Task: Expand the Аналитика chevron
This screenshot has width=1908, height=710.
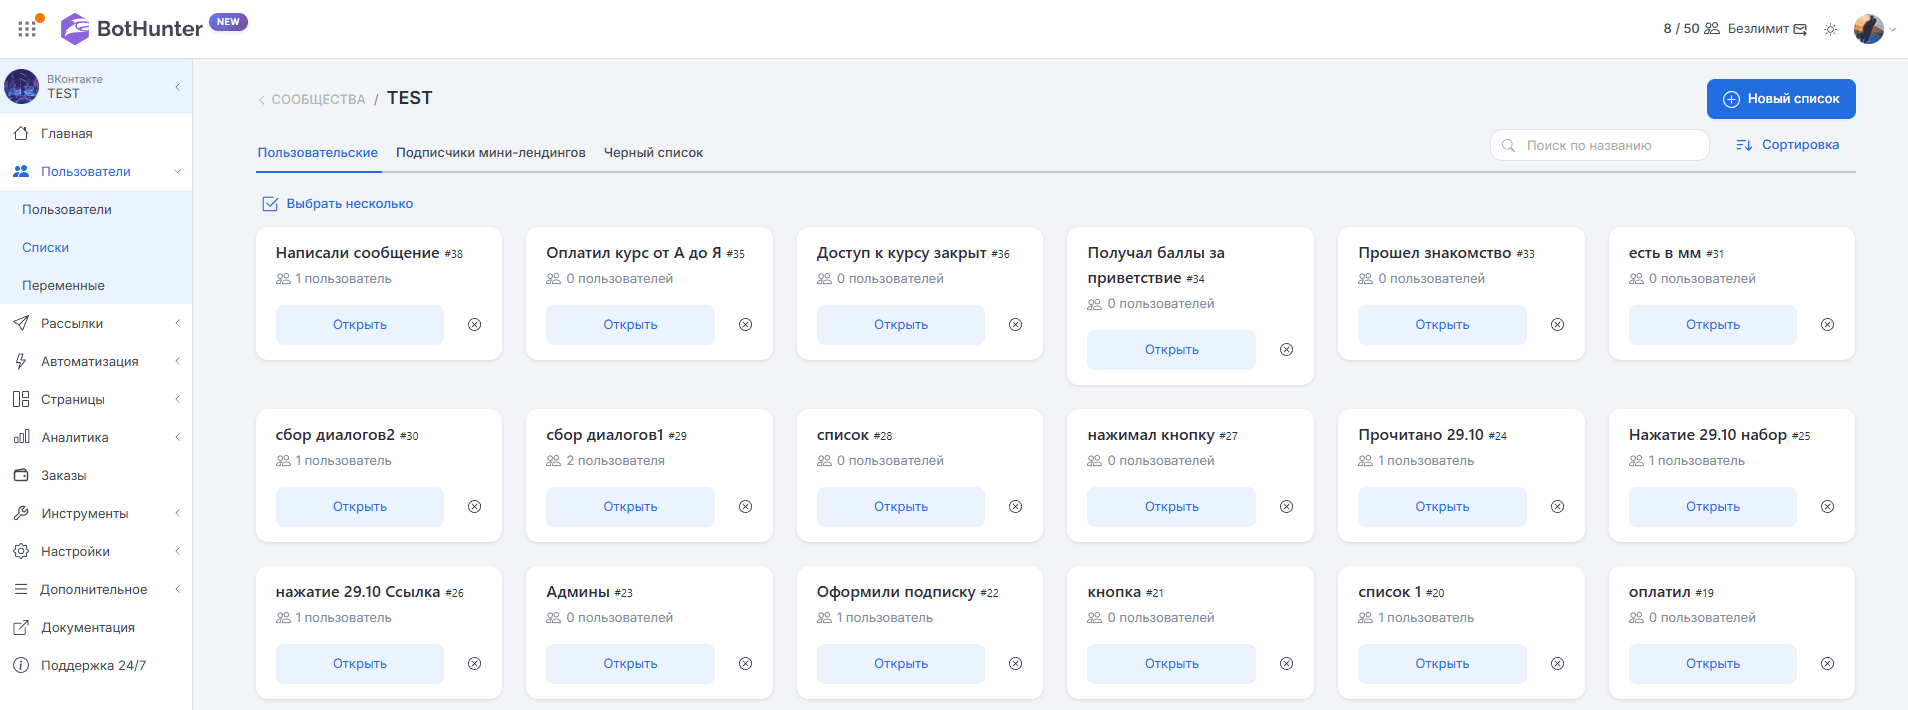Action: (x=178, y=437)
